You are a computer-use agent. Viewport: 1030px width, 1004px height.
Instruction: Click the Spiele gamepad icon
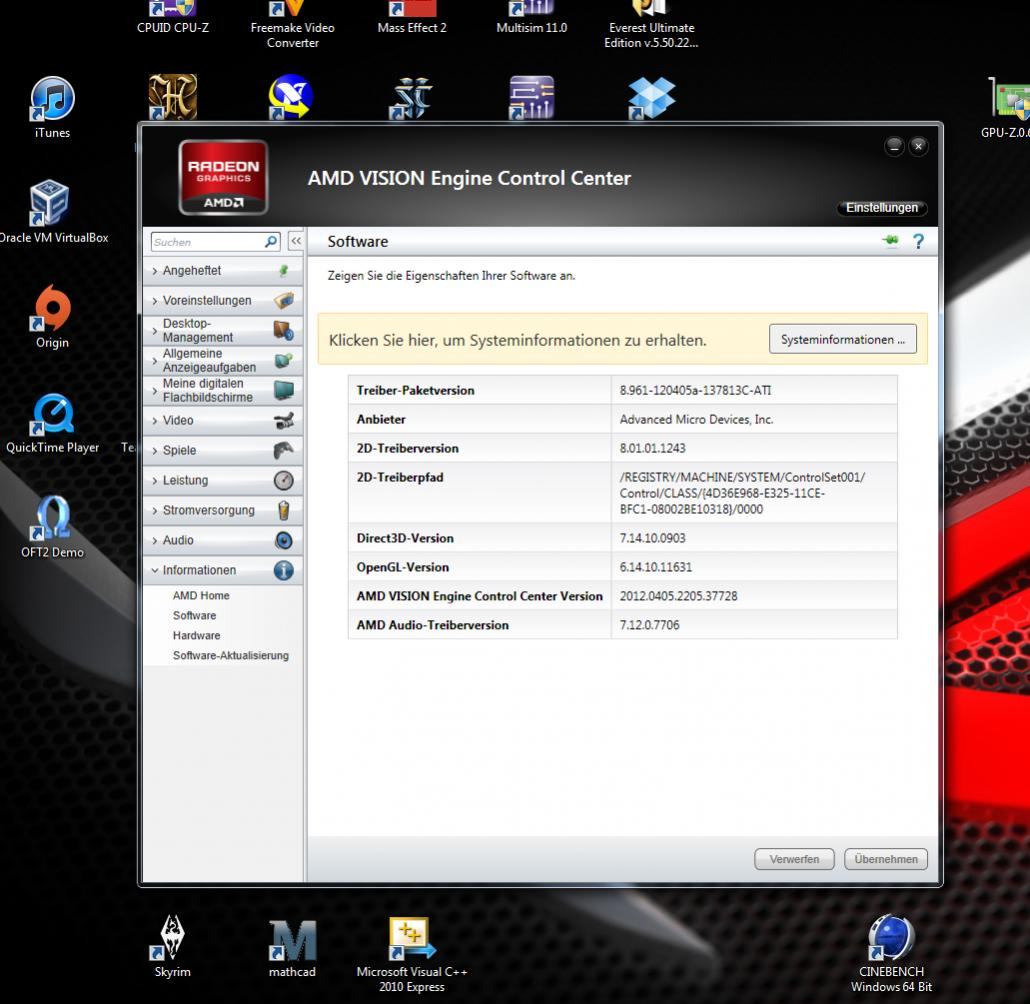pos(283,450)
